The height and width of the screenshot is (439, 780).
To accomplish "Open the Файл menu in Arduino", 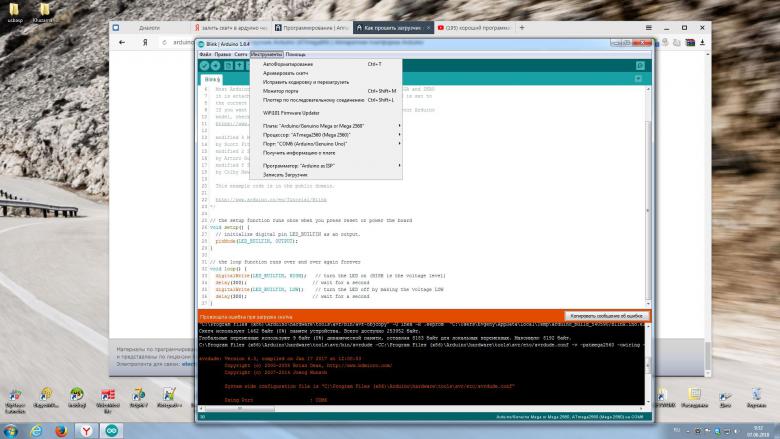I will click(x=205, y=54).
